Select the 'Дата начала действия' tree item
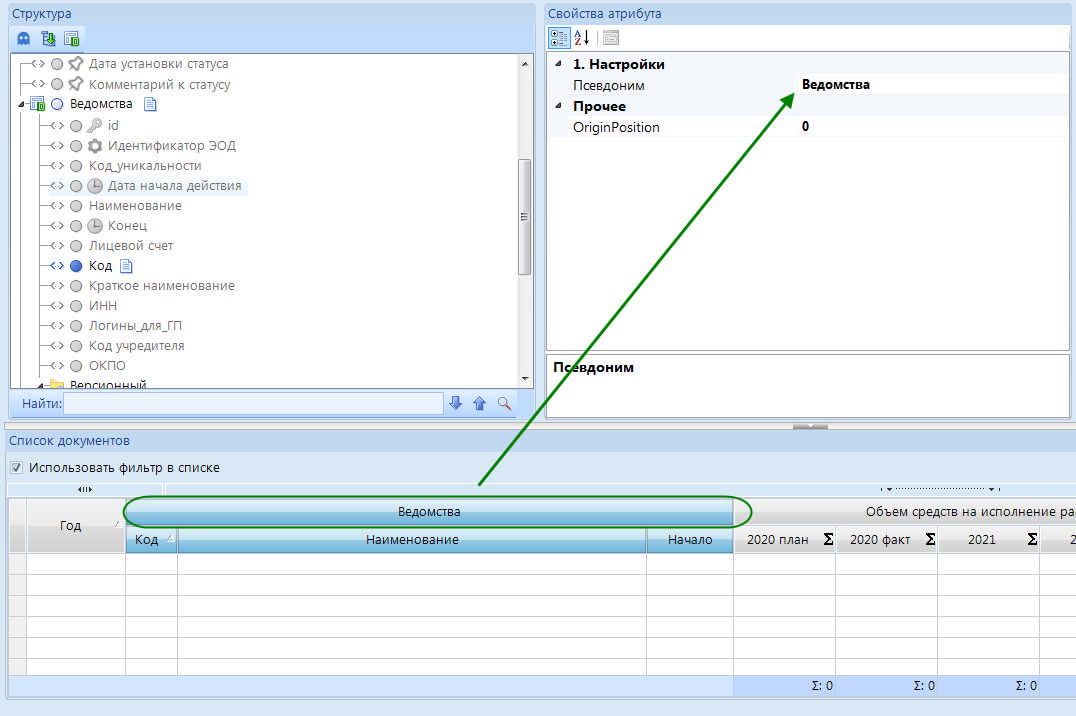This screenshot has width=1076, height=716. point(174,186)
